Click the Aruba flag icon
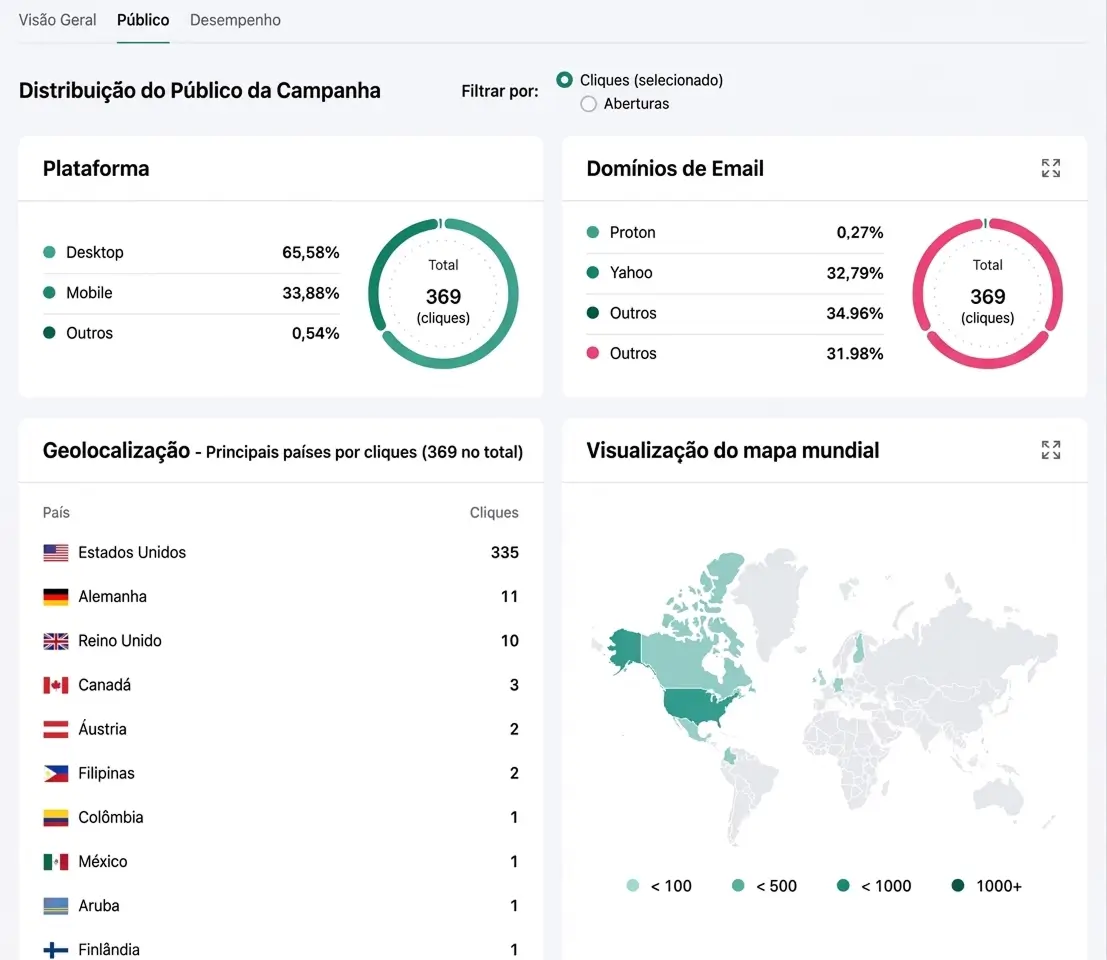 point(56,906)
